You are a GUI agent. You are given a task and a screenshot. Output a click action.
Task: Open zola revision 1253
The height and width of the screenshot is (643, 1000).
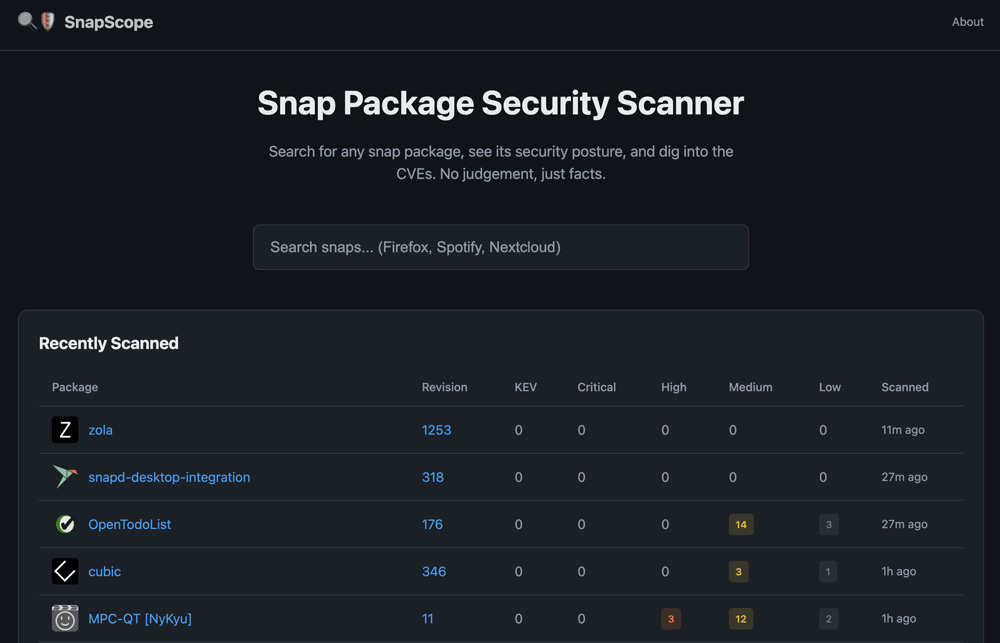pyautogui.click(x=436, y=430)
